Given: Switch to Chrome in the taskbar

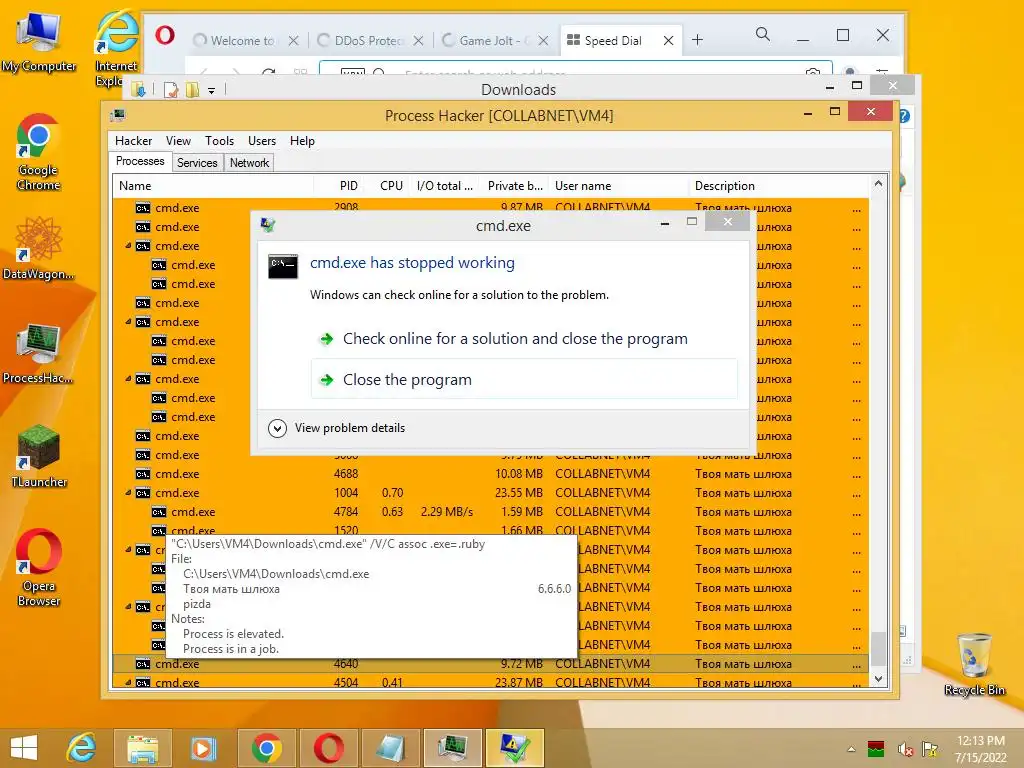Looking at the screenshot, I should pos(266,748).
